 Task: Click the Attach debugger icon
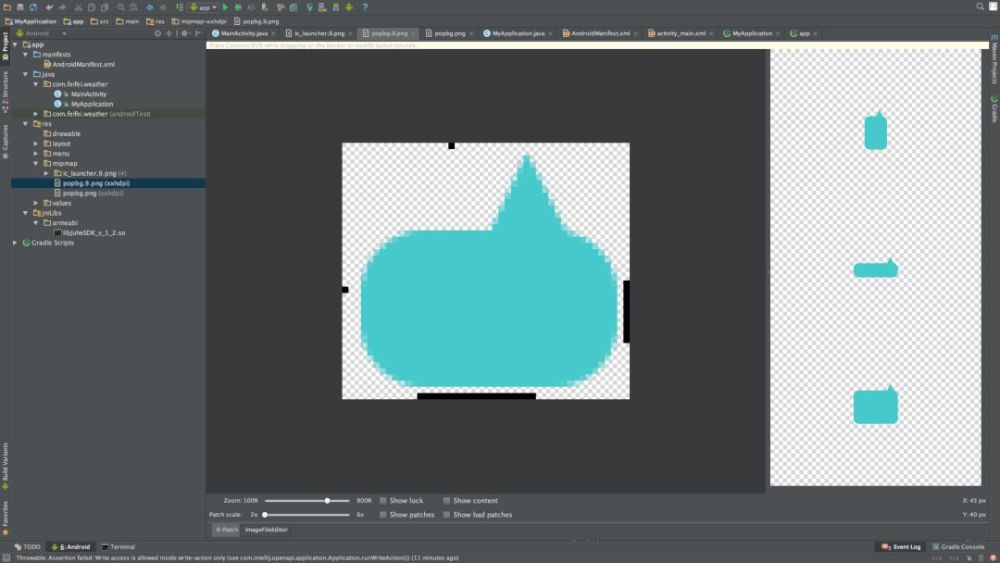265,7
